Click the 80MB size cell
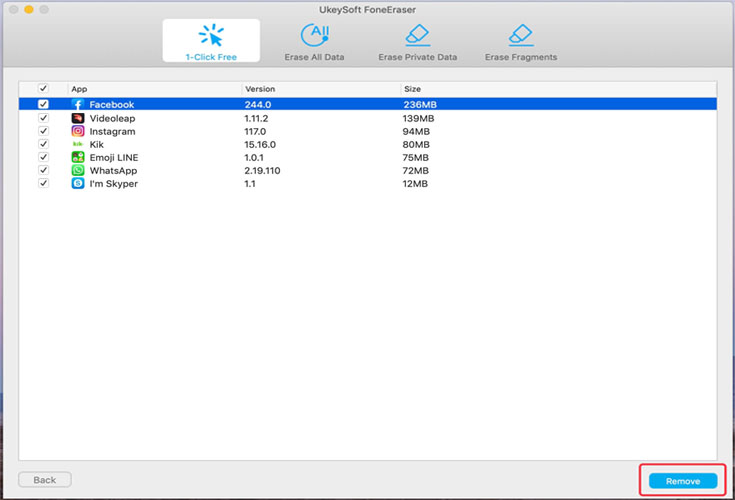The width and height of the screenshot is (735, 500). pos(416,145)
